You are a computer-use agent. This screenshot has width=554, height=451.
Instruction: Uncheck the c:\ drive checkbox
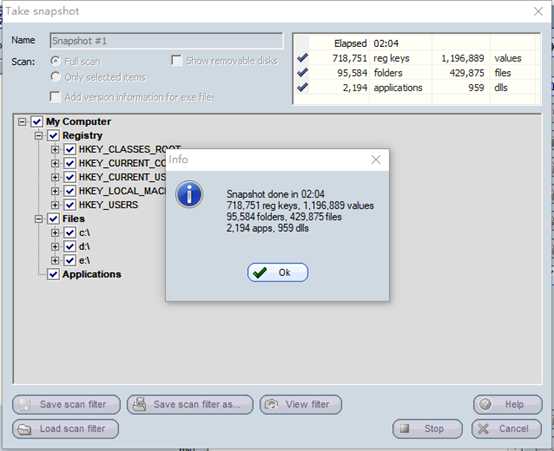click(x=70, y=233)
